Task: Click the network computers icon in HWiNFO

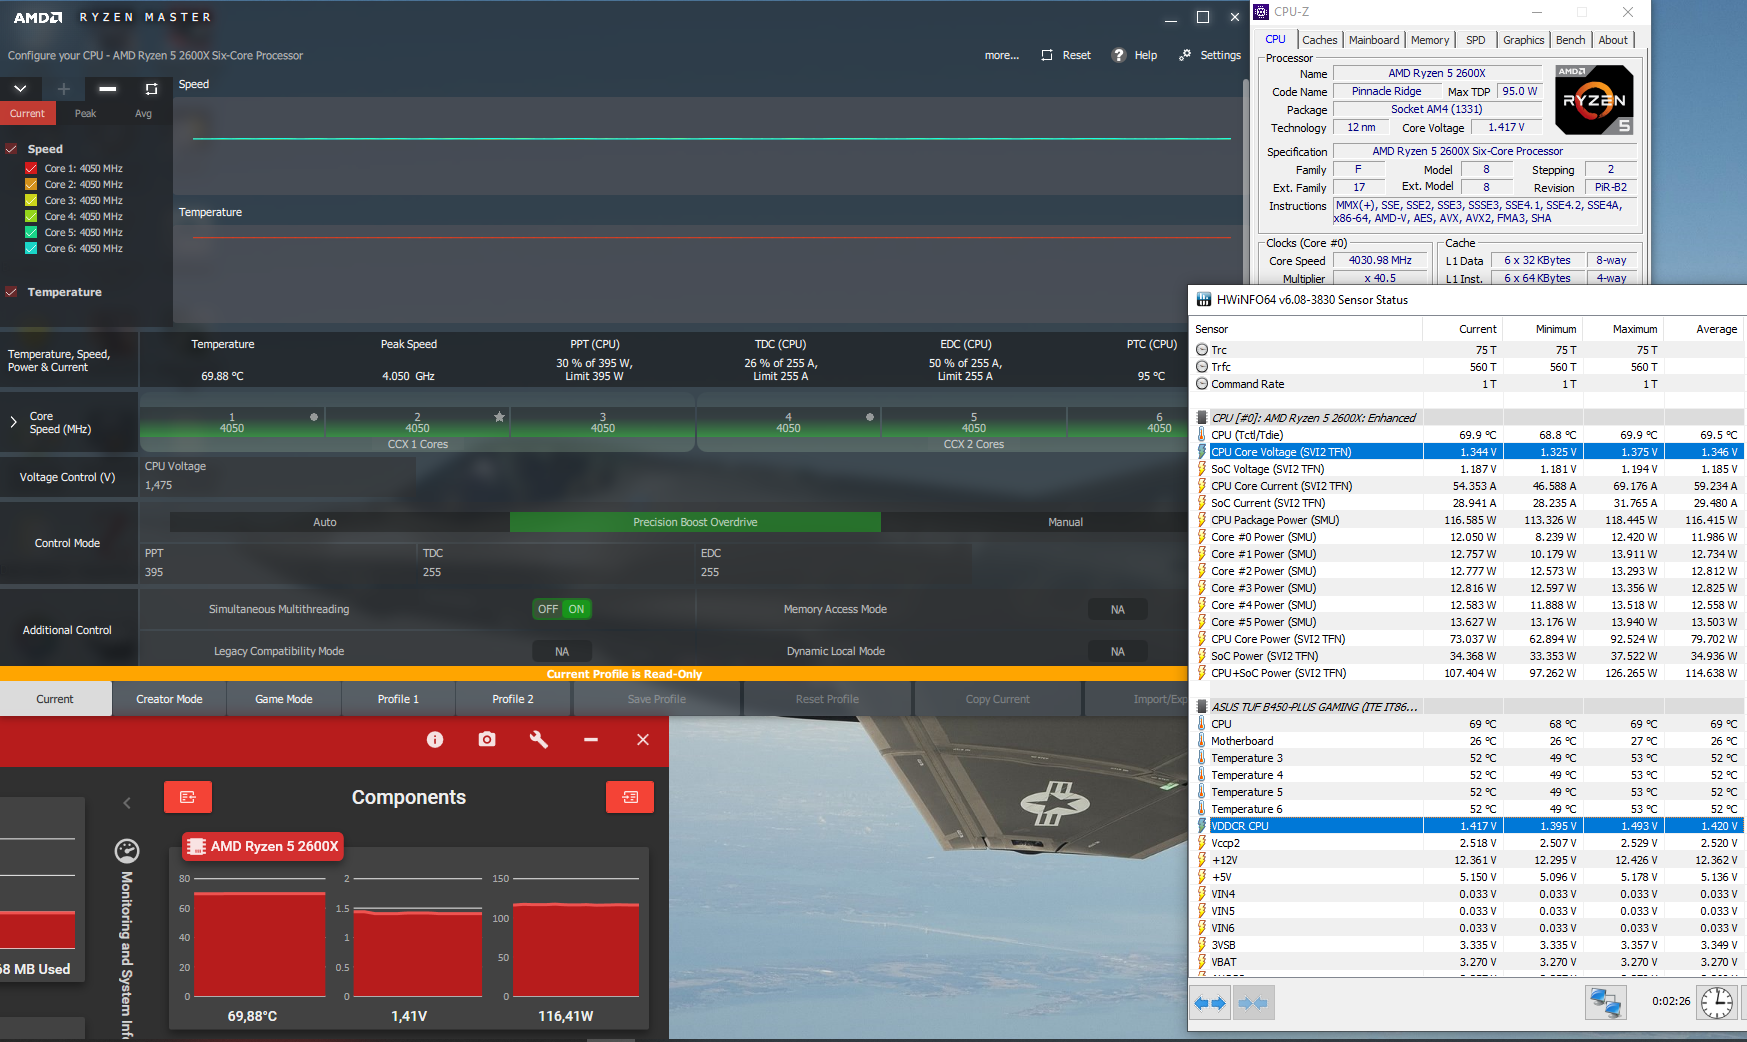Action: pos(1606,1003)
